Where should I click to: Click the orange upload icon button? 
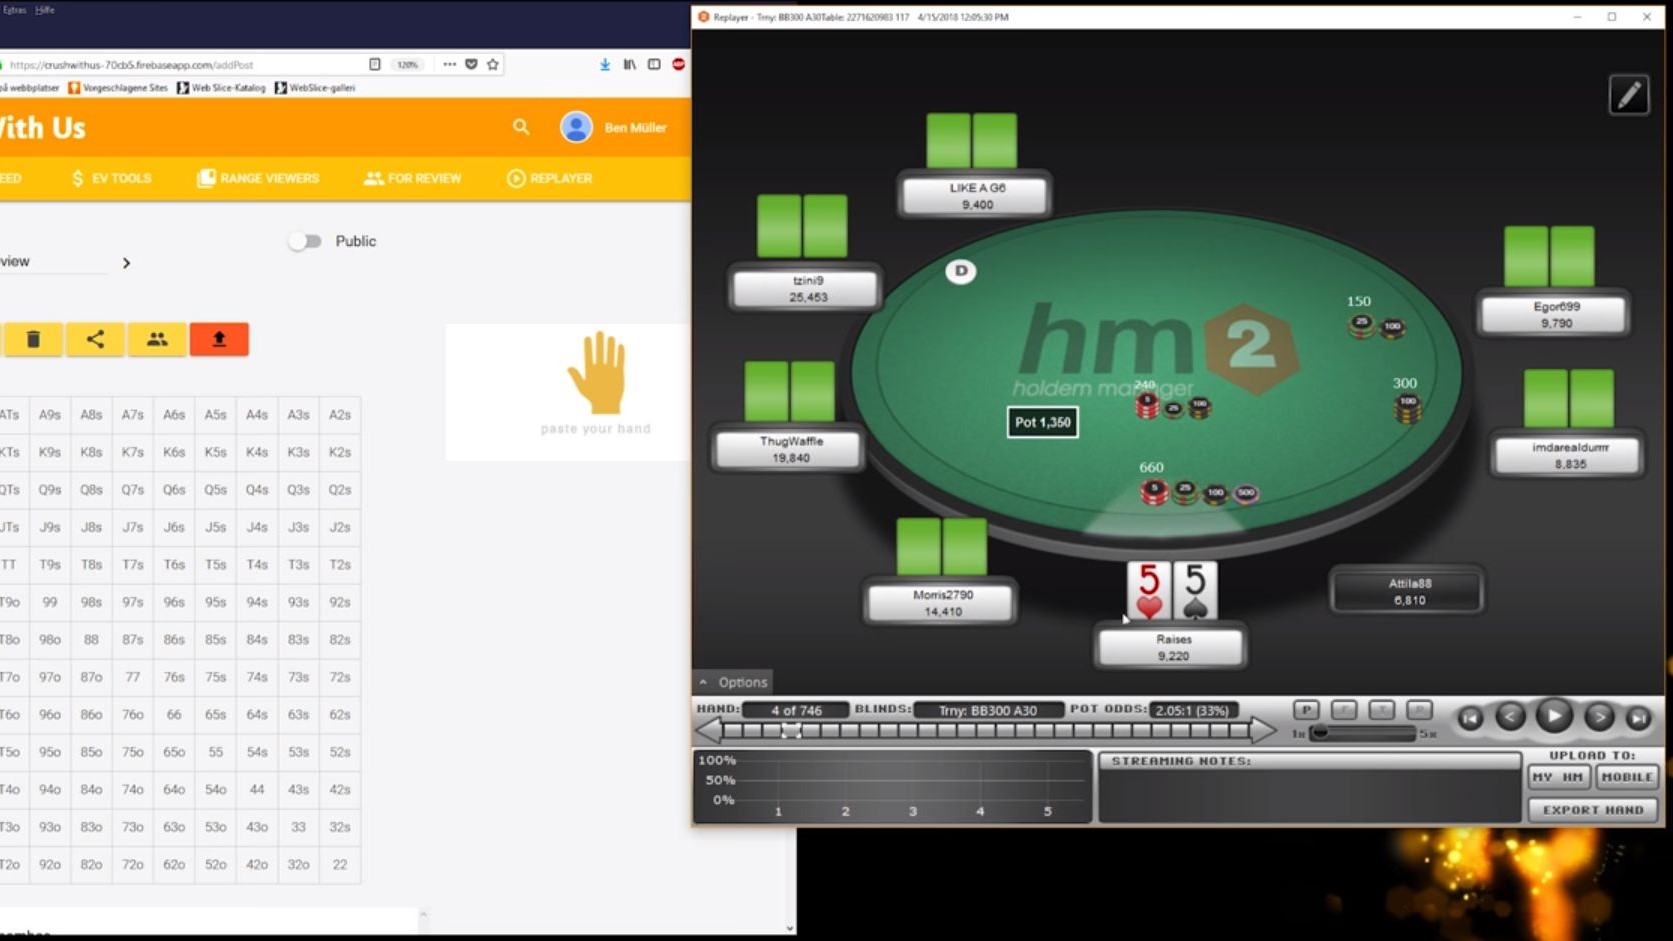219,339
